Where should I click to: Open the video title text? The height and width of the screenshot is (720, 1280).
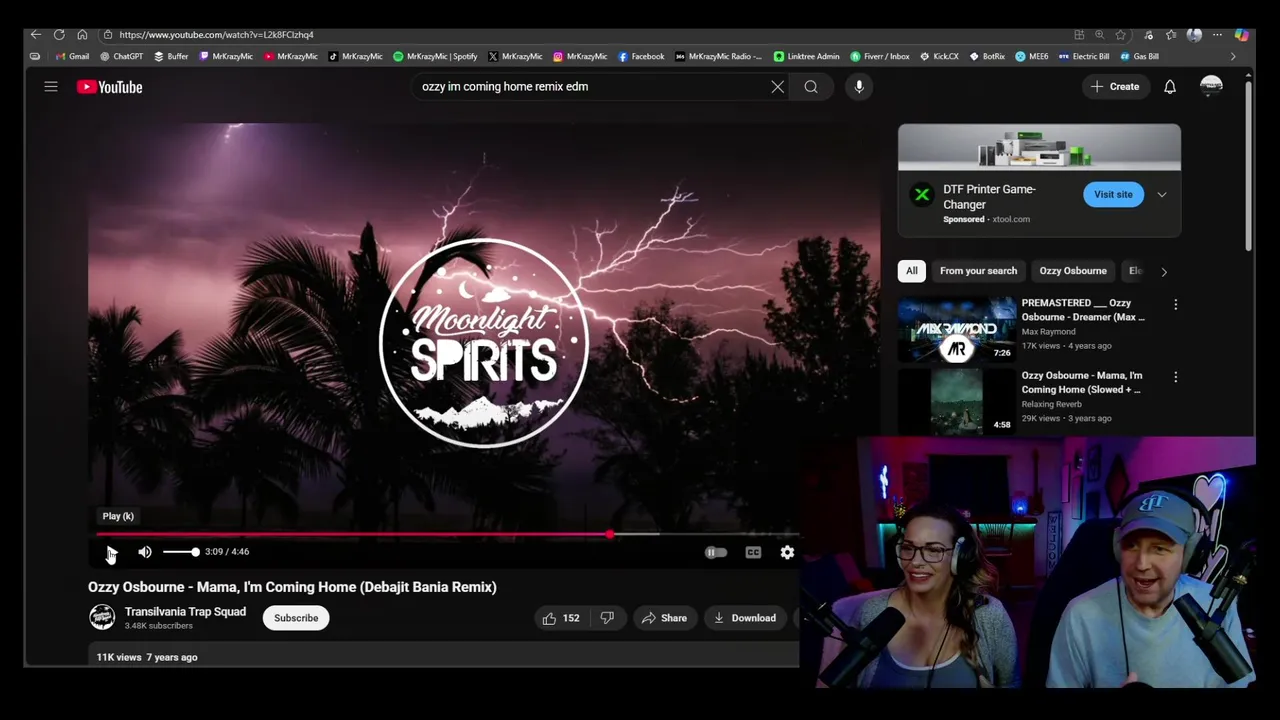(292, 587)
